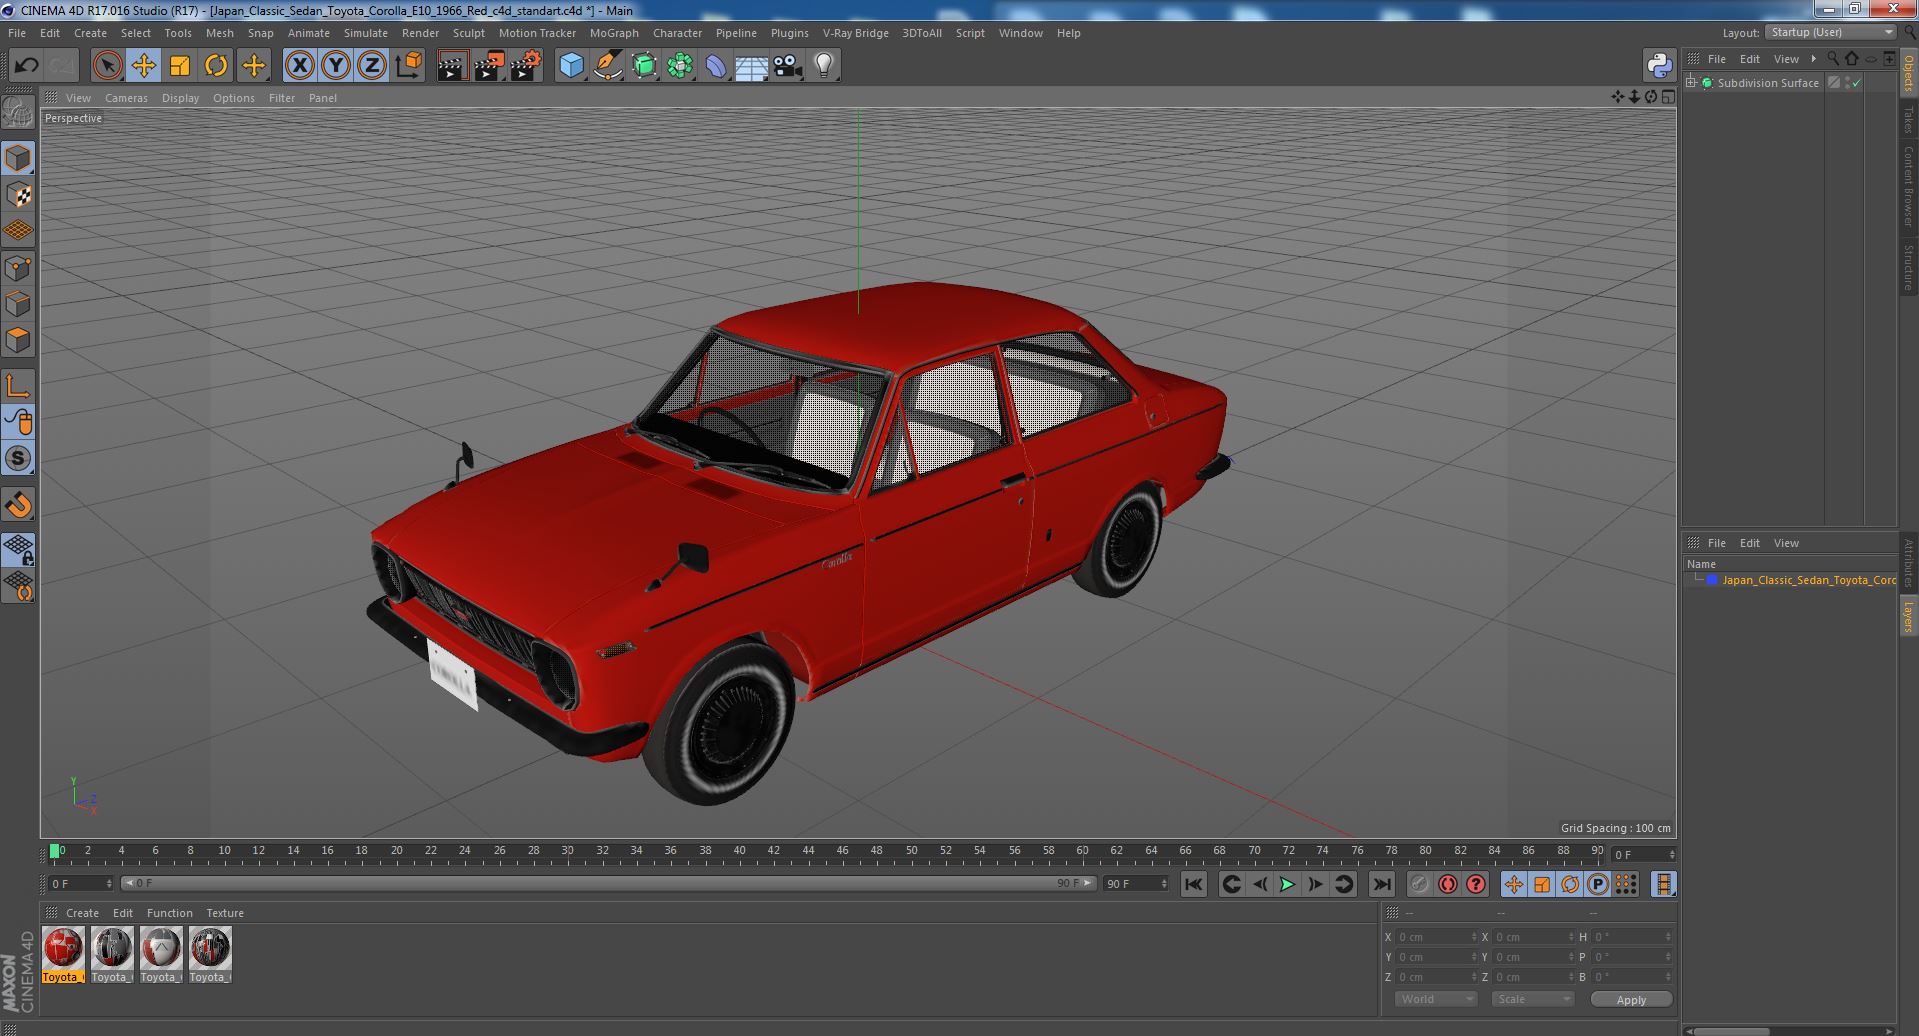Open the Simulate menu
The height and width of the screenshot is (1036, 1919).
click(365, 33)
